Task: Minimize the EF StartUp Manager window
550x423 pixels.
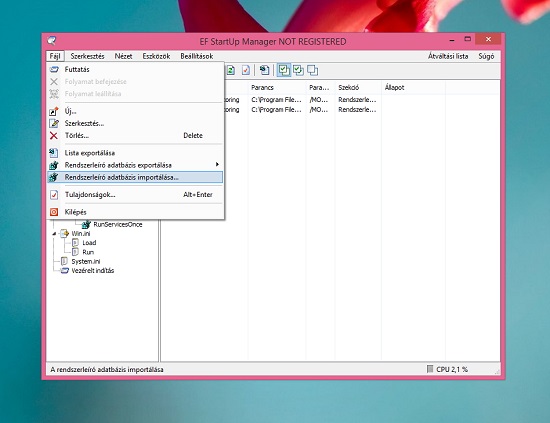Action: (x=452, y=39)
